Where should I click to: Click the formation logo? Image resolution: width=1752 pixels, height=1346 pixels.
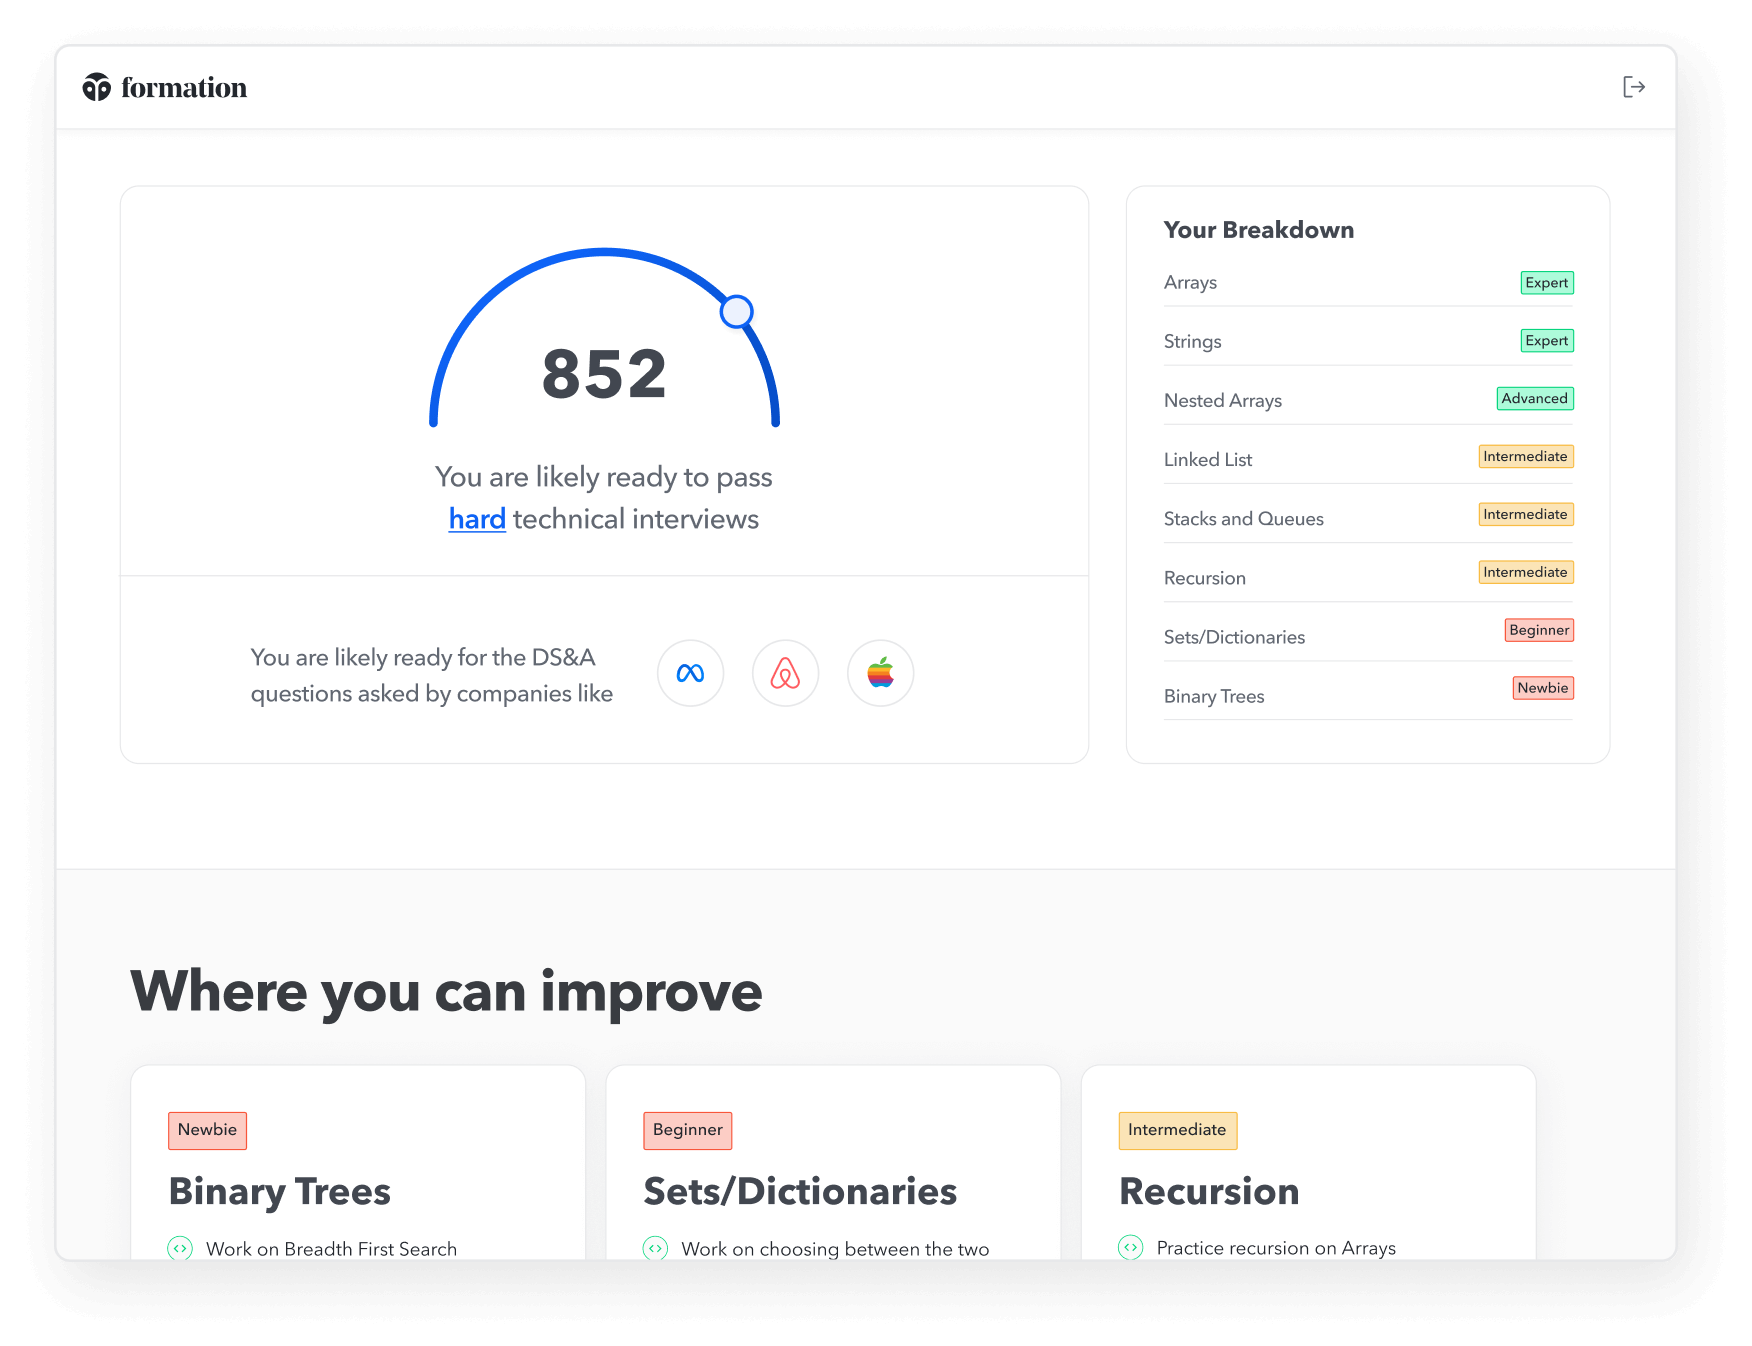165,88
